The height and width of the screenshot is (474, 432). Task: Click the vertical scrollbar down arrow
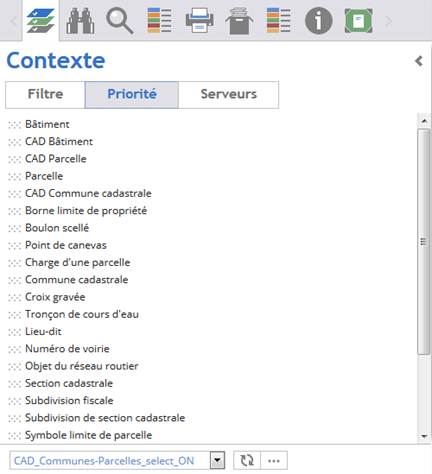pyautogui.click(x=424, y=436)
